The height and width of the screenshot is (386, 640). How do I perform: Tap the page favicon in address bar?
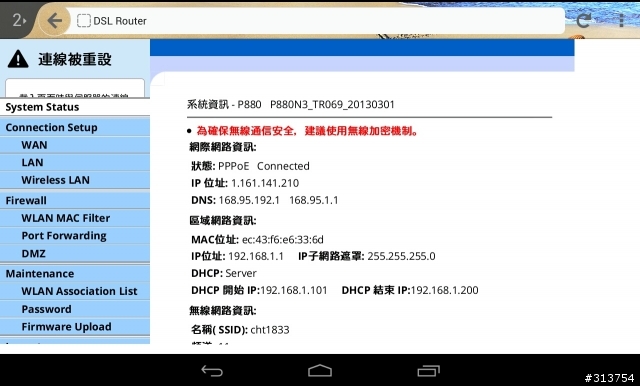pyautogui.click(x=84, y=21)
